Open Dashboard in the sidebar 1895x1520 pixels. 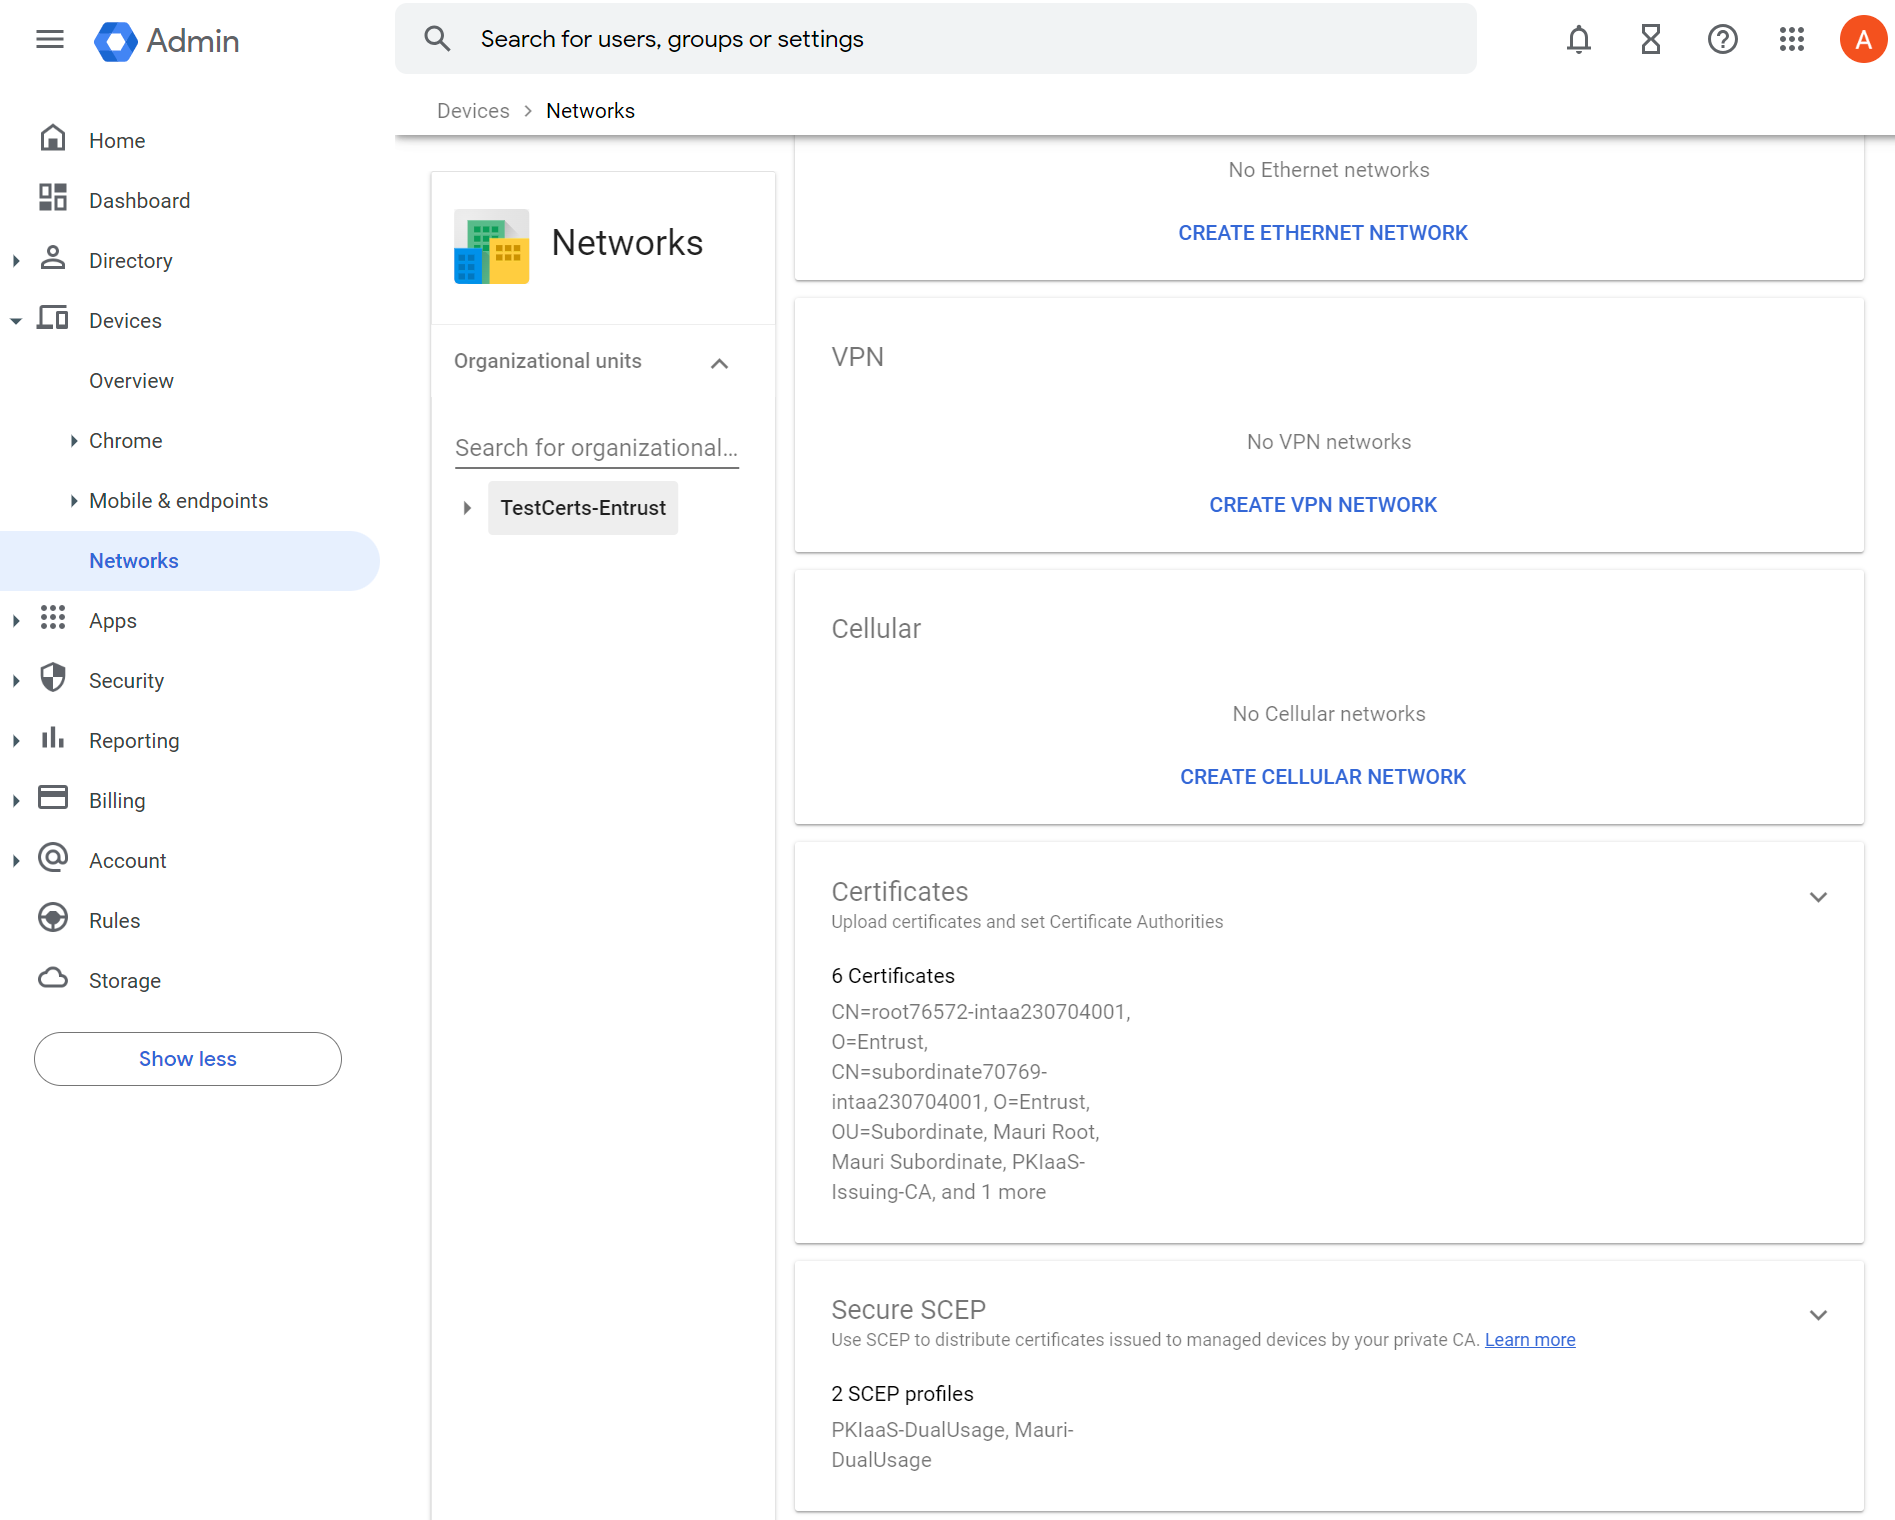(x=139, y=201)
